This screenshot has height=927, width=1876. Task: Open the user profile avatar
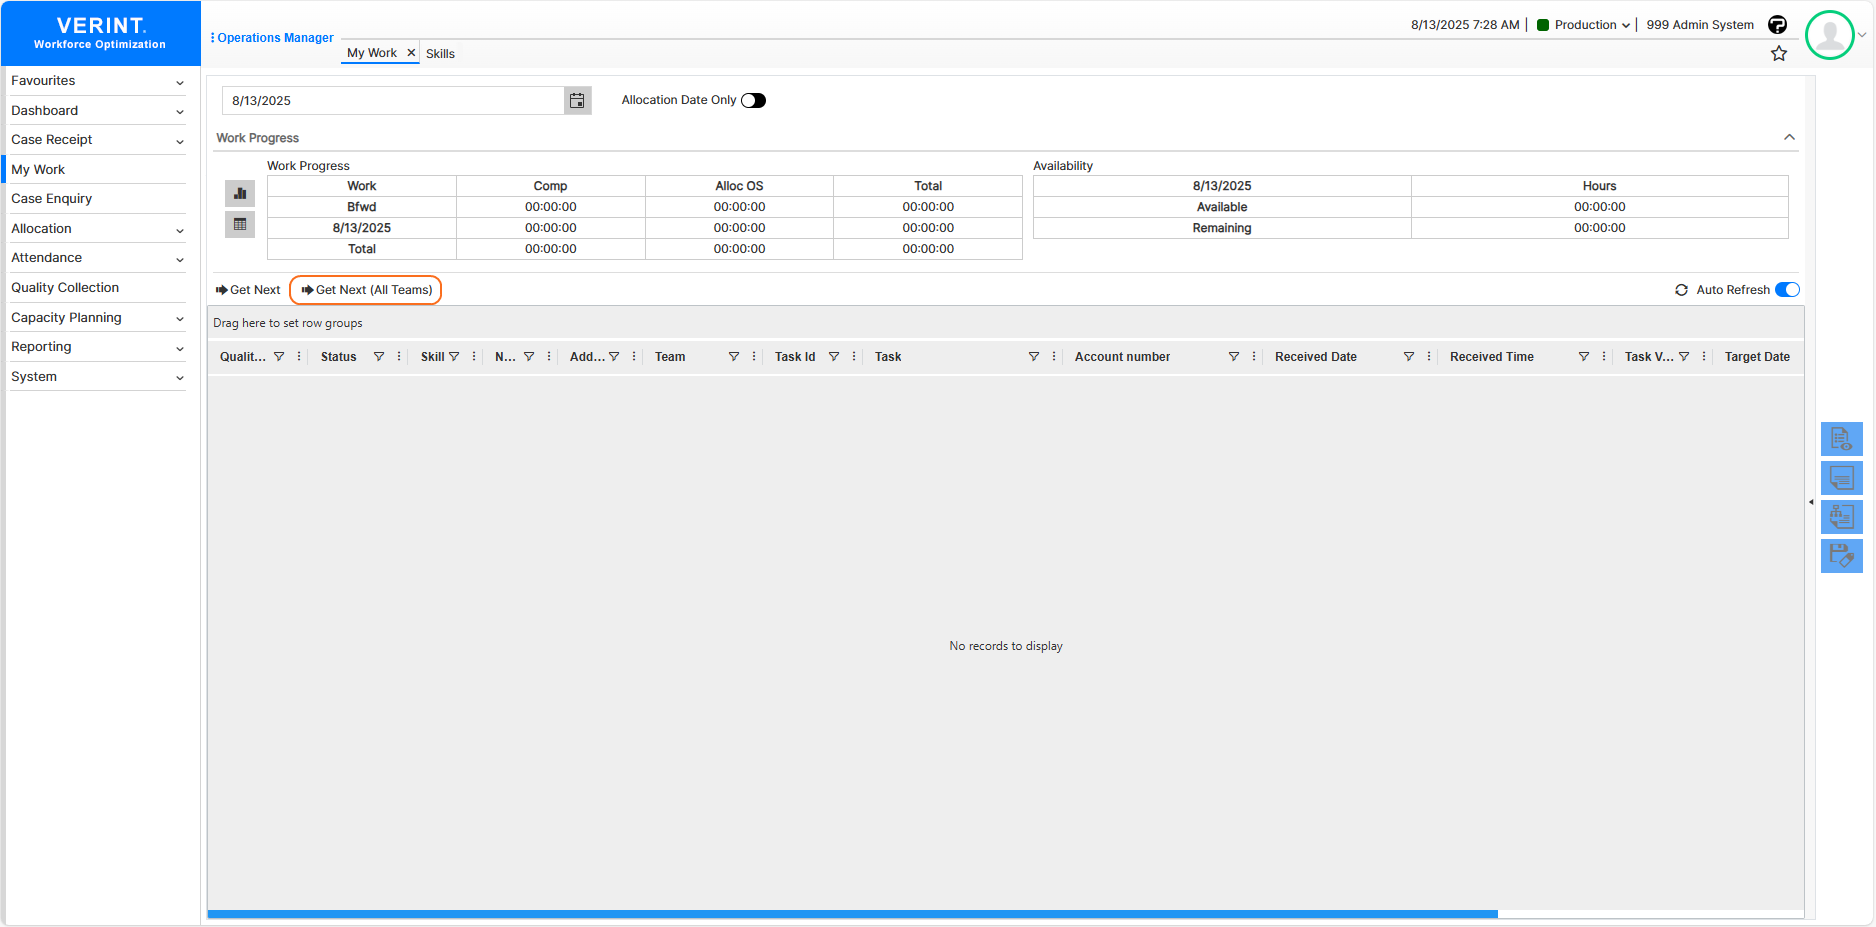click(1829, 35)
